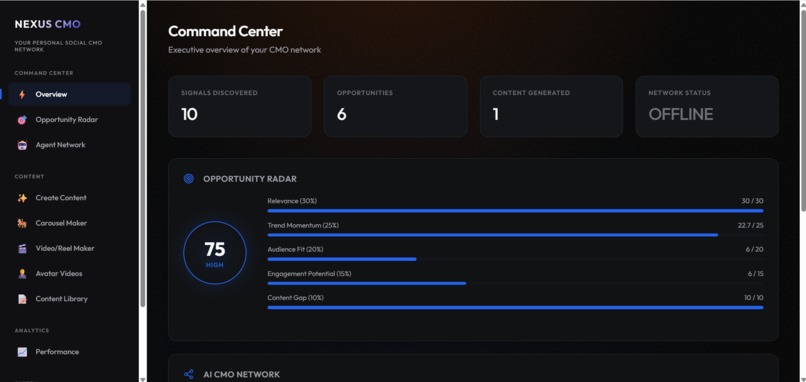The width and height of the screenshot is (806, 382).
Task: Click the Overview lightning bolt icon
Action: point(22,95)
